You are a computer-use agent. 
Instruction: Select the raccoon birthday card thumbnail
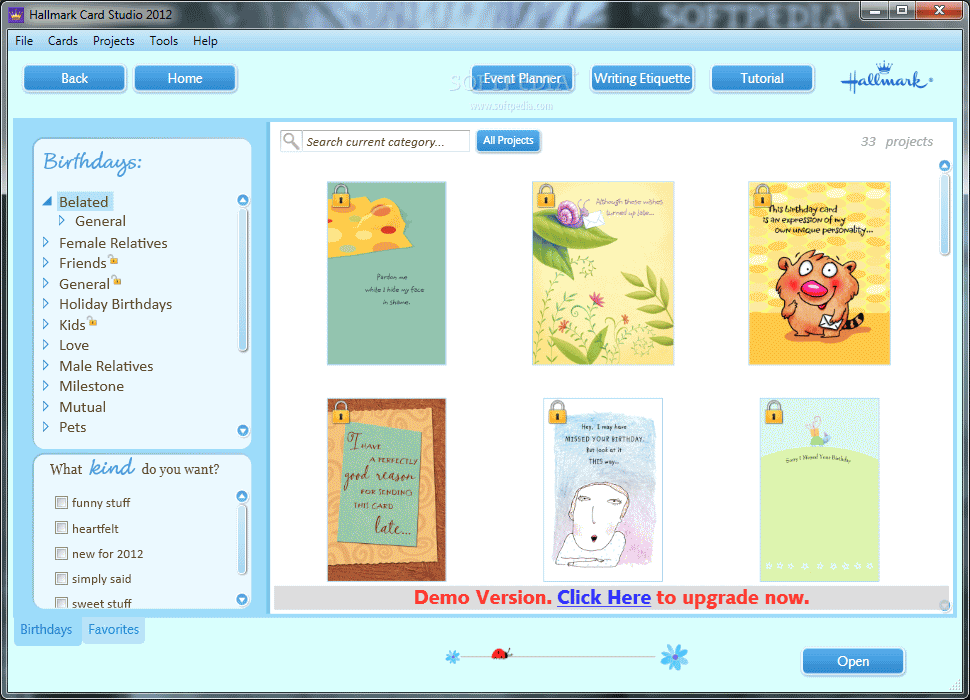pyautogui.click(x=820, y=273)
